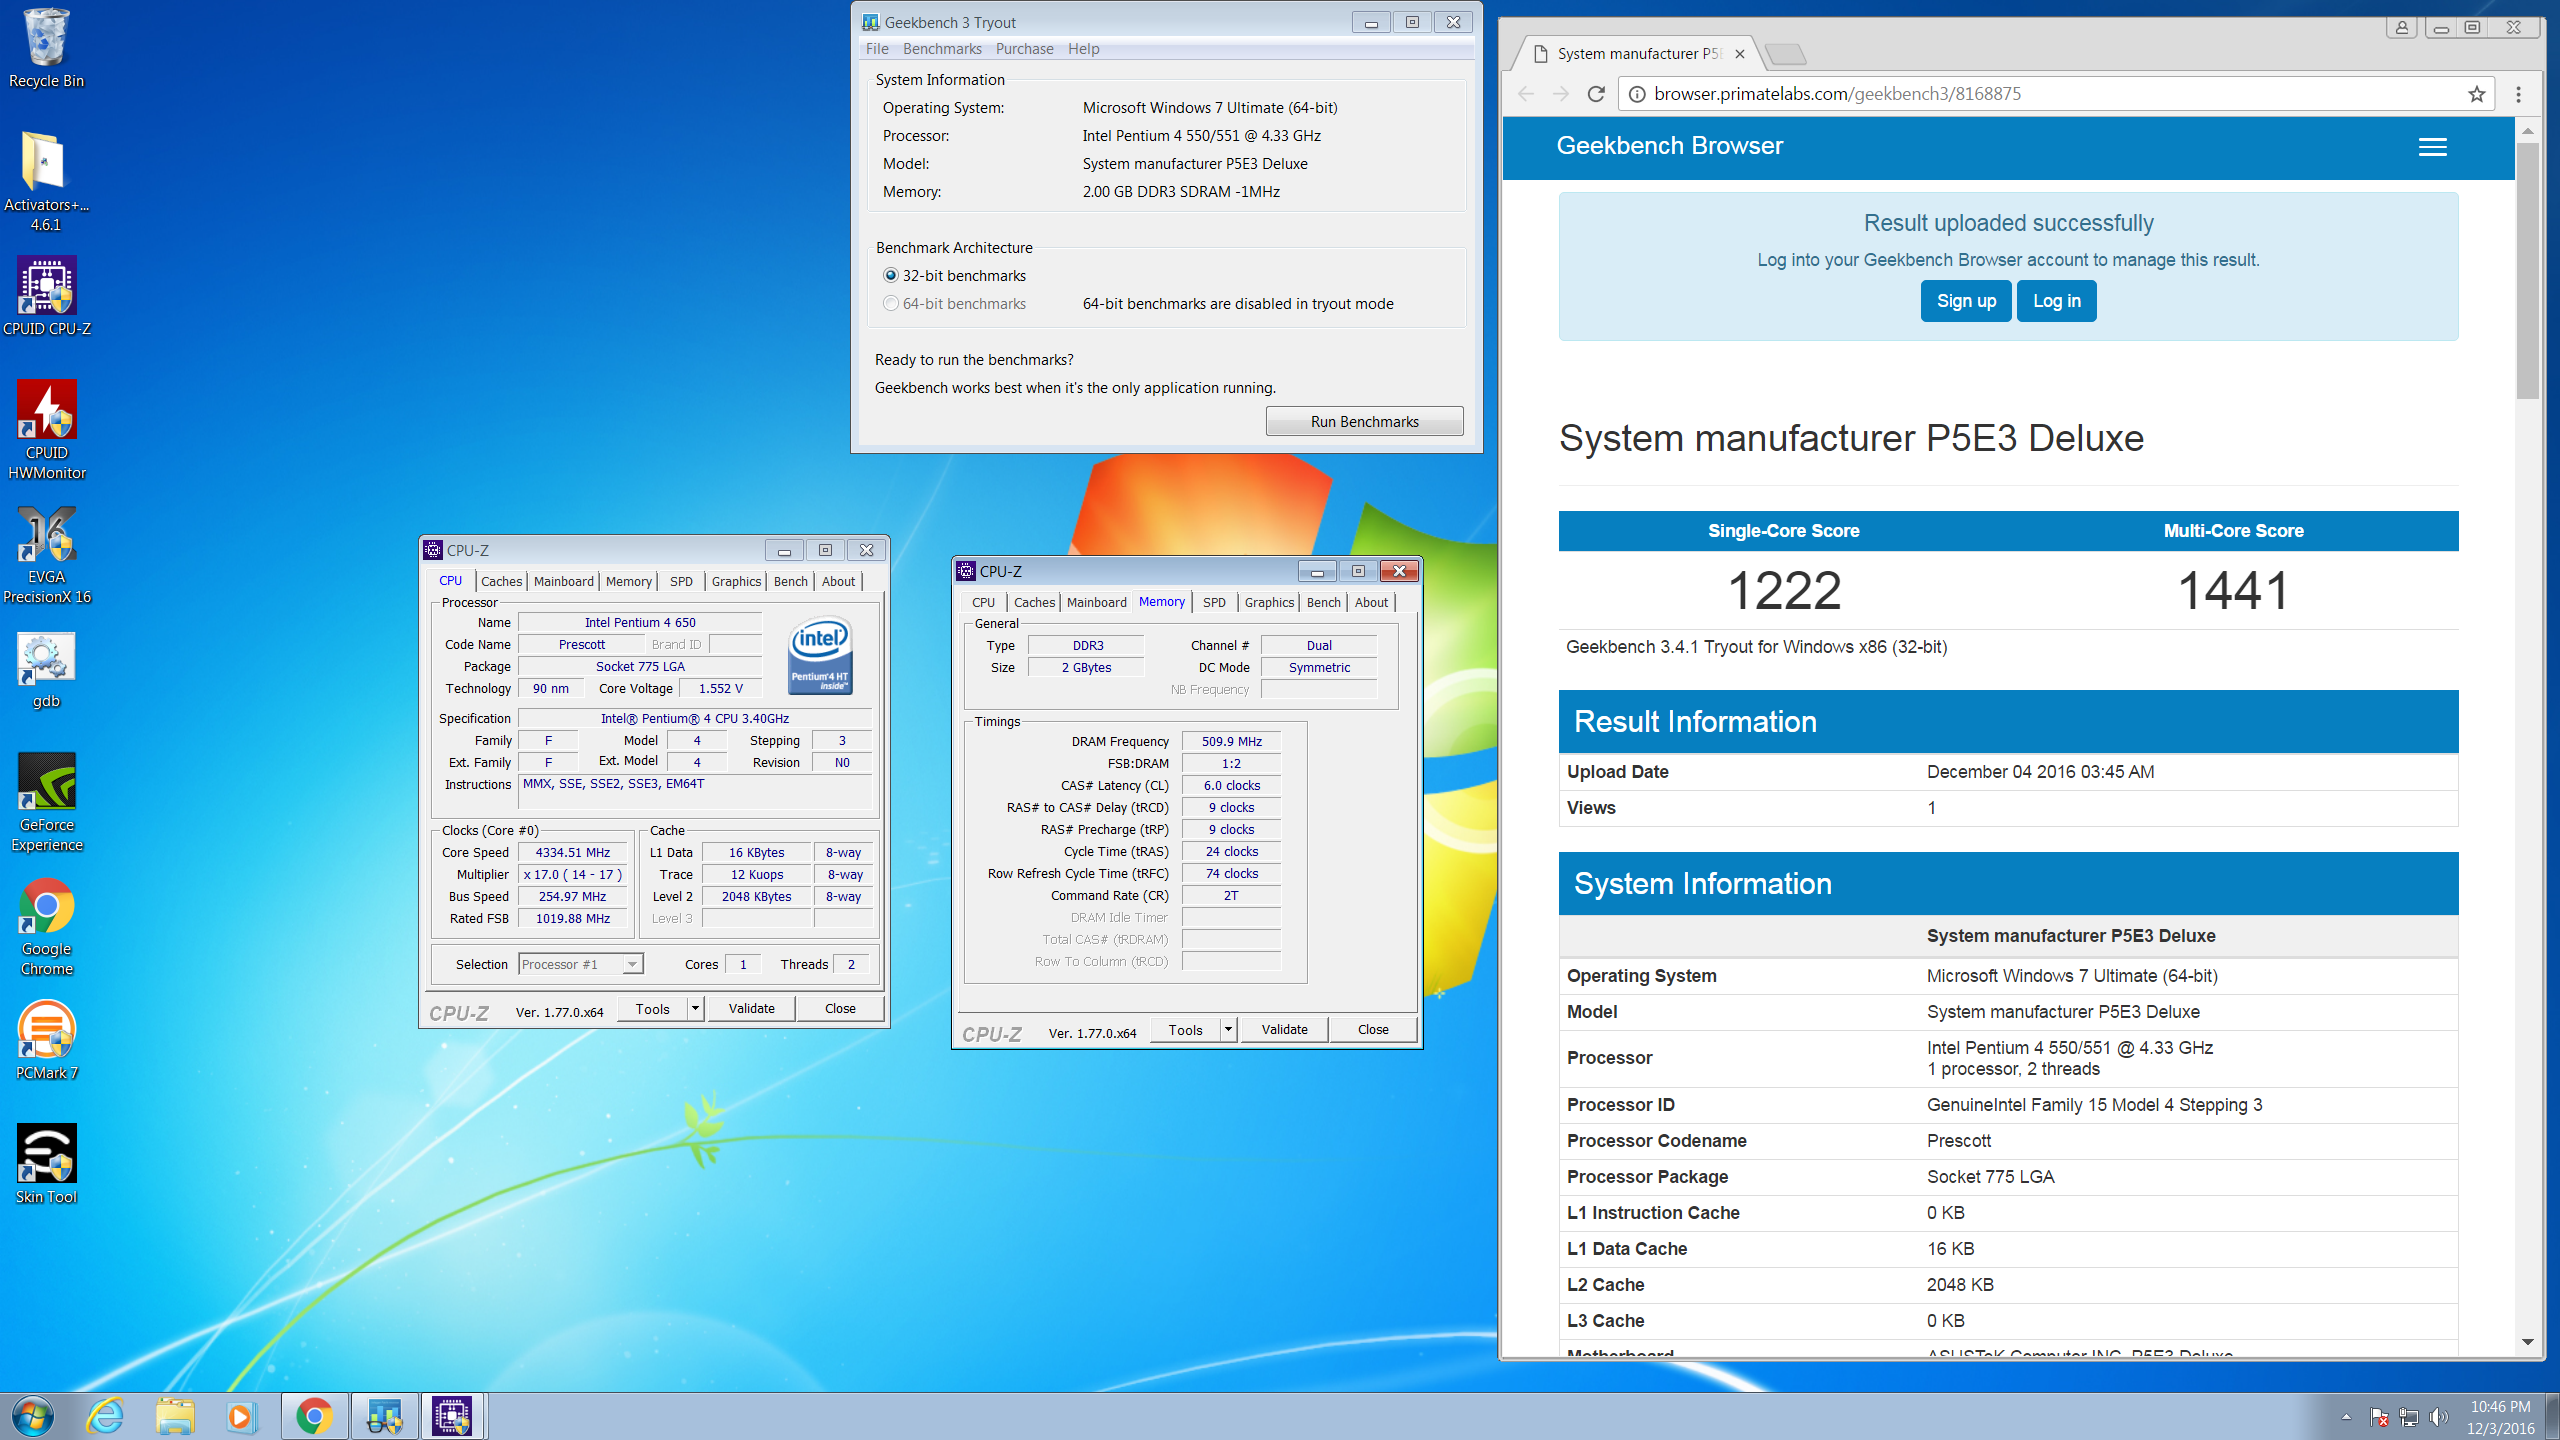Click the Single-Core Score value 1222
Image resolution: width=2560 pixels, height=1440 pixels.
1784,590
